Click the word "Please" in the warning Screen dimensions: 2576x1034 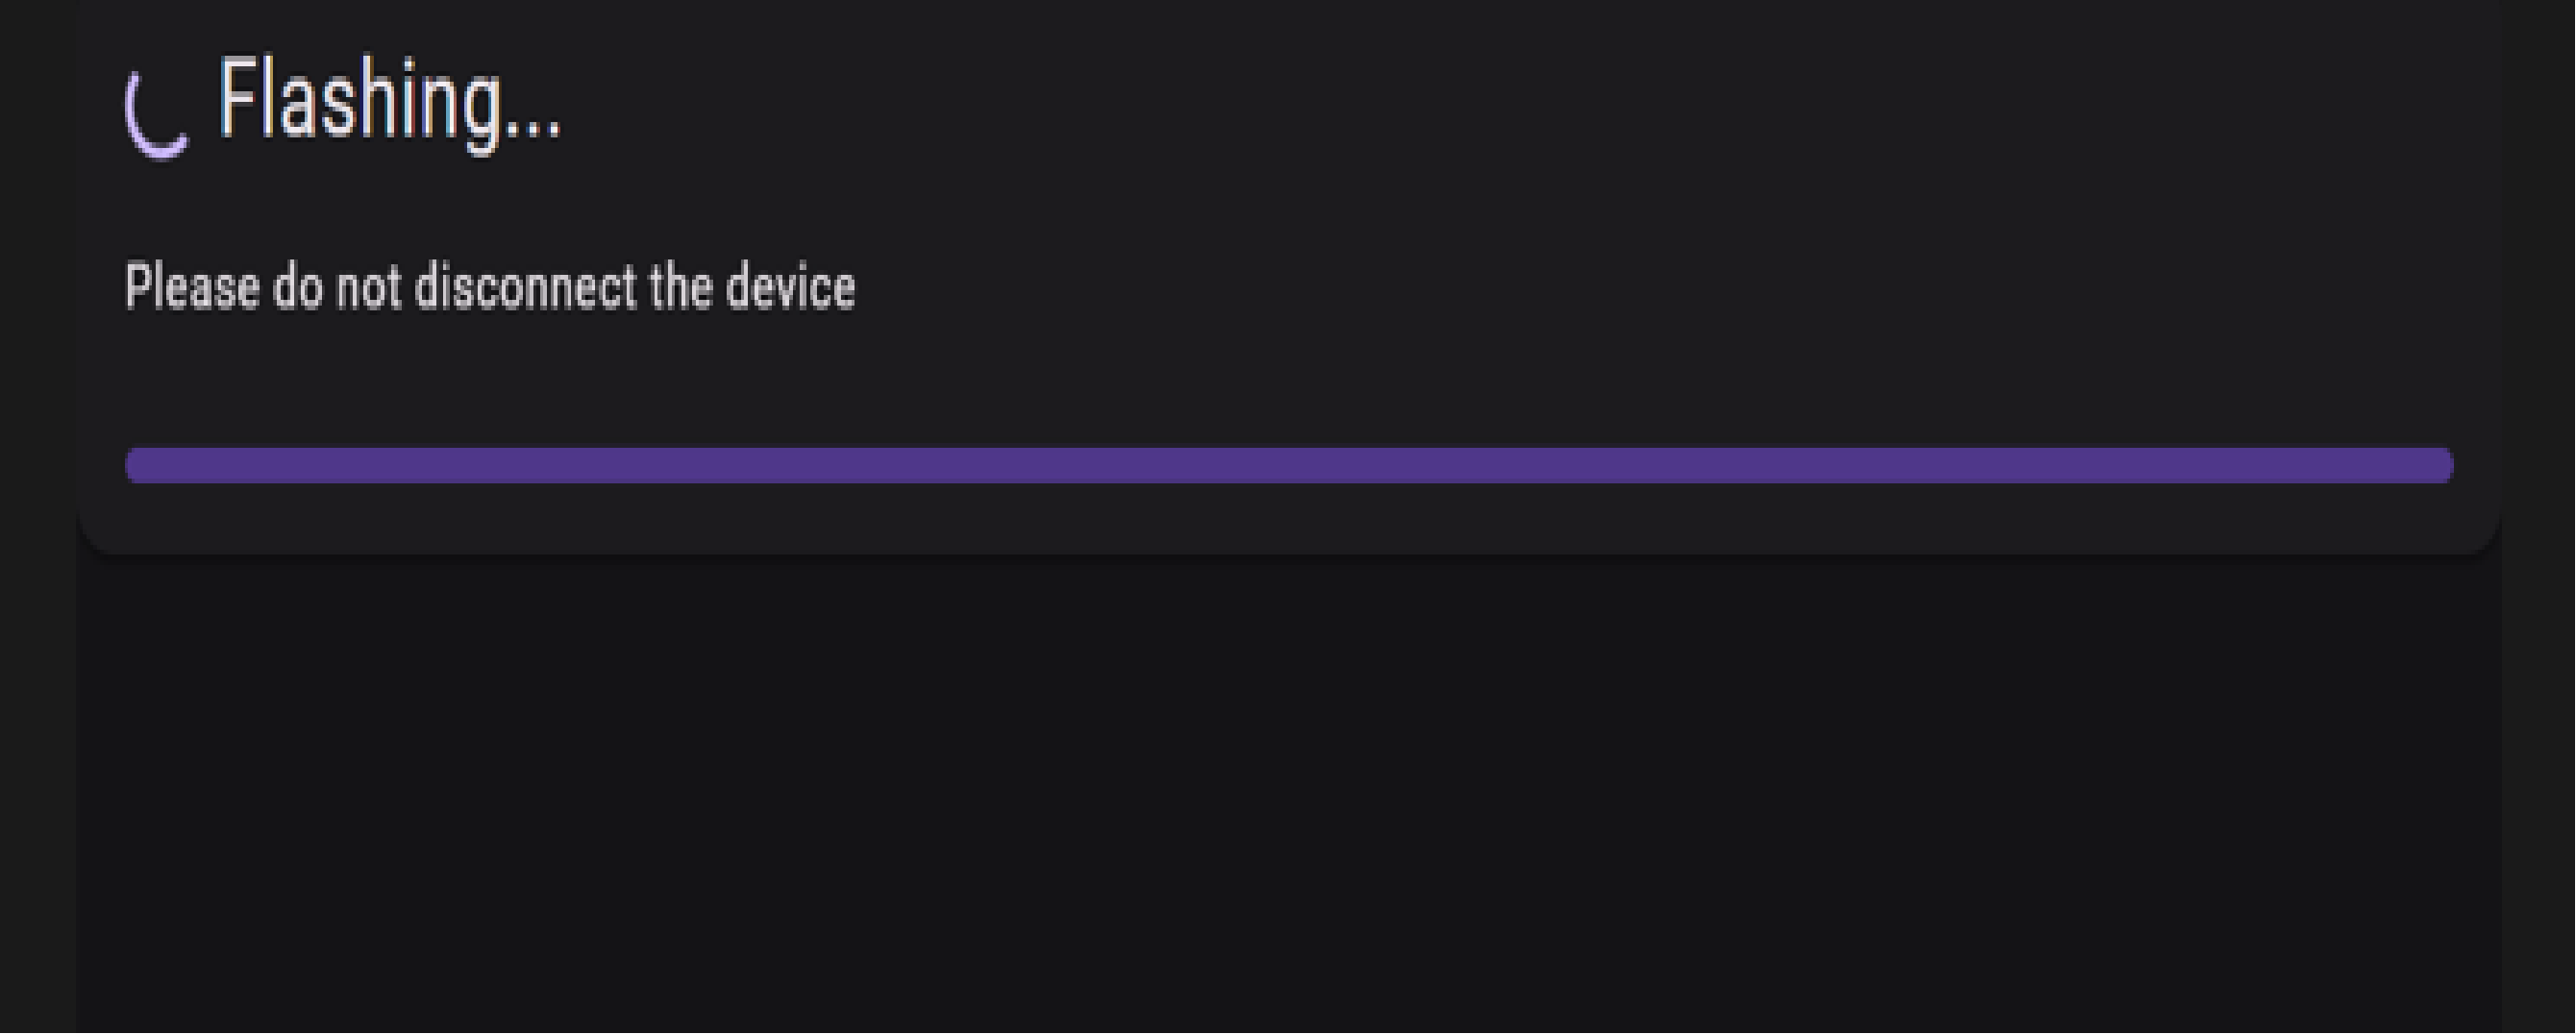pyautogui.click(x=192, y=287)
